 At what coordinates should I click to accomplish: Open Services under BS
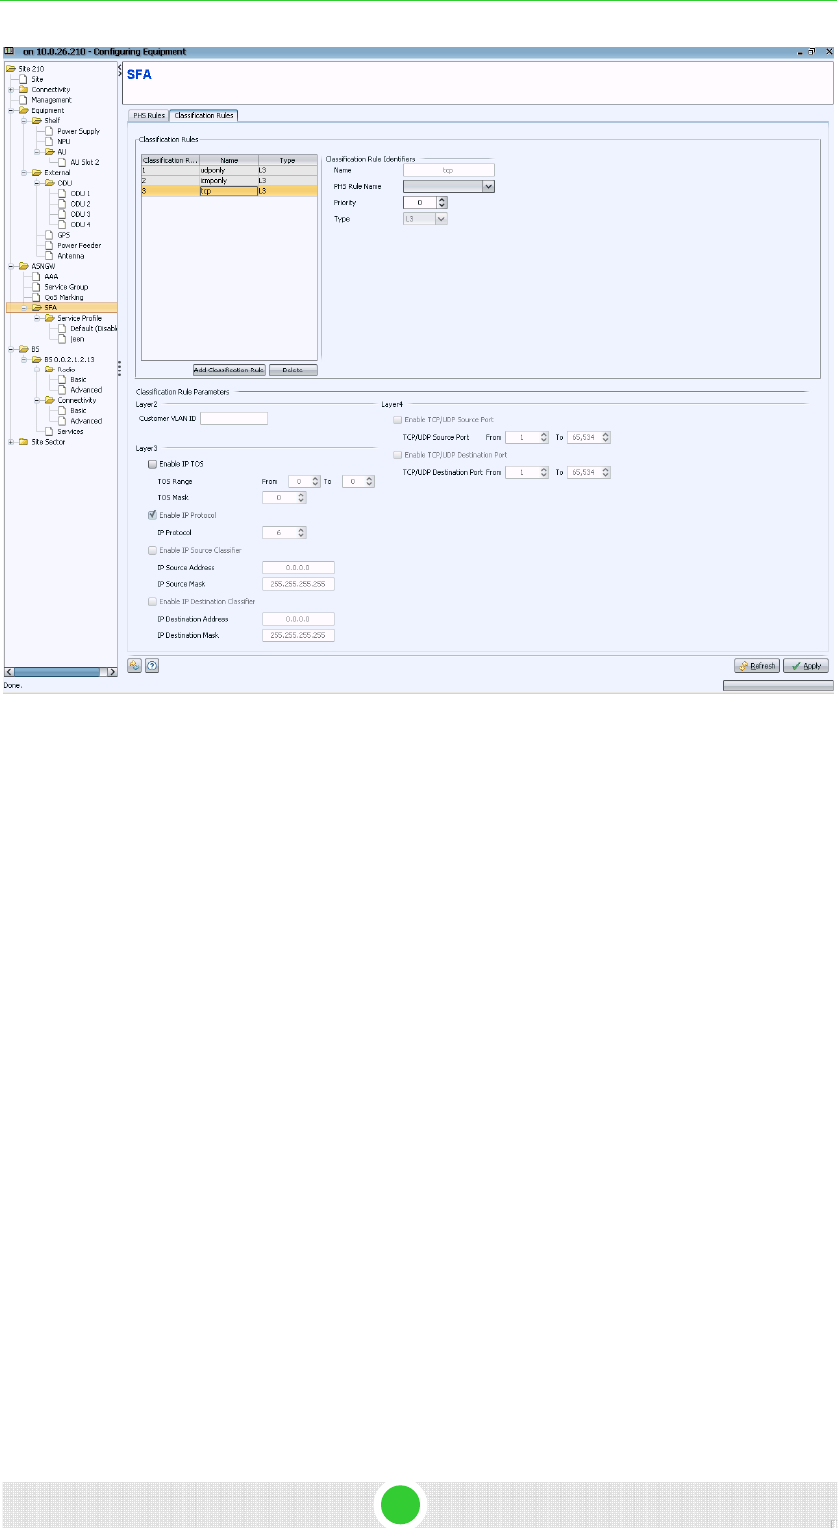coord(63,431)
